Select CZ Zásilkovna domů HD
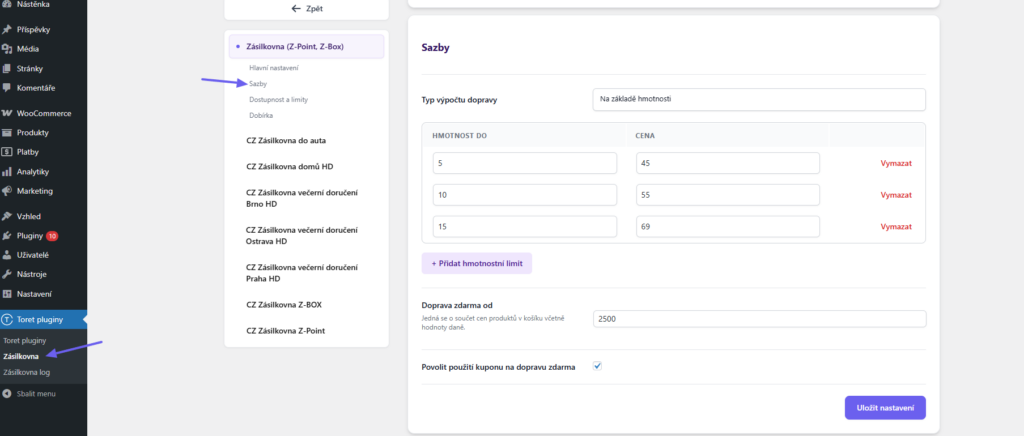The height and width of the screenshot is (436, 1024). click(290, 166)
